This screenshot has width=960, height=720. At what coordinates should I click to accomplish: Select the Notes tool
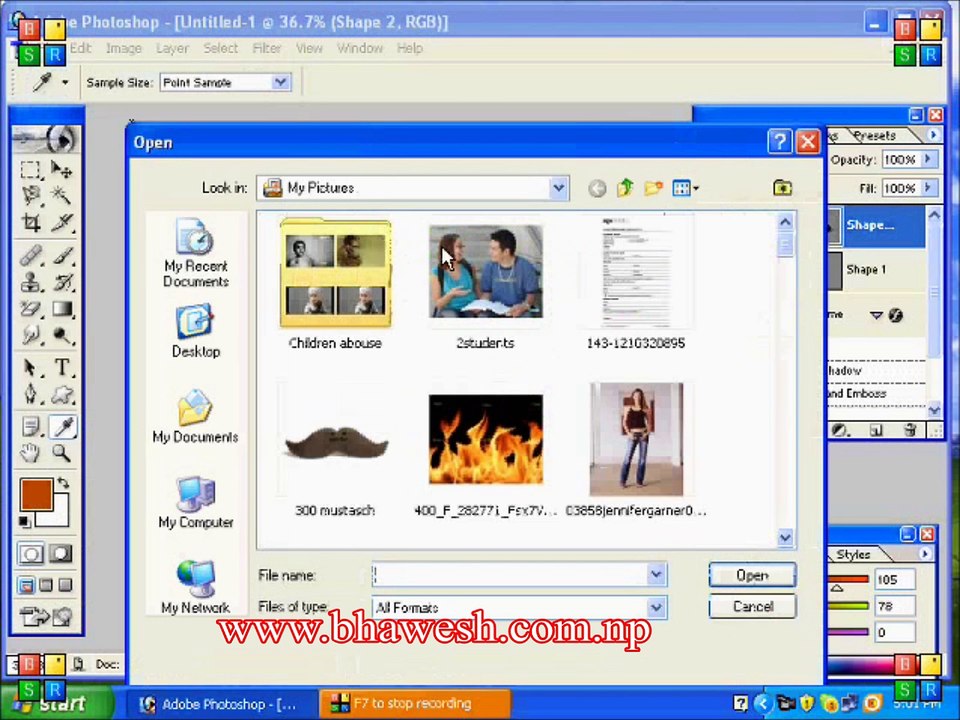tap(31, 426)
